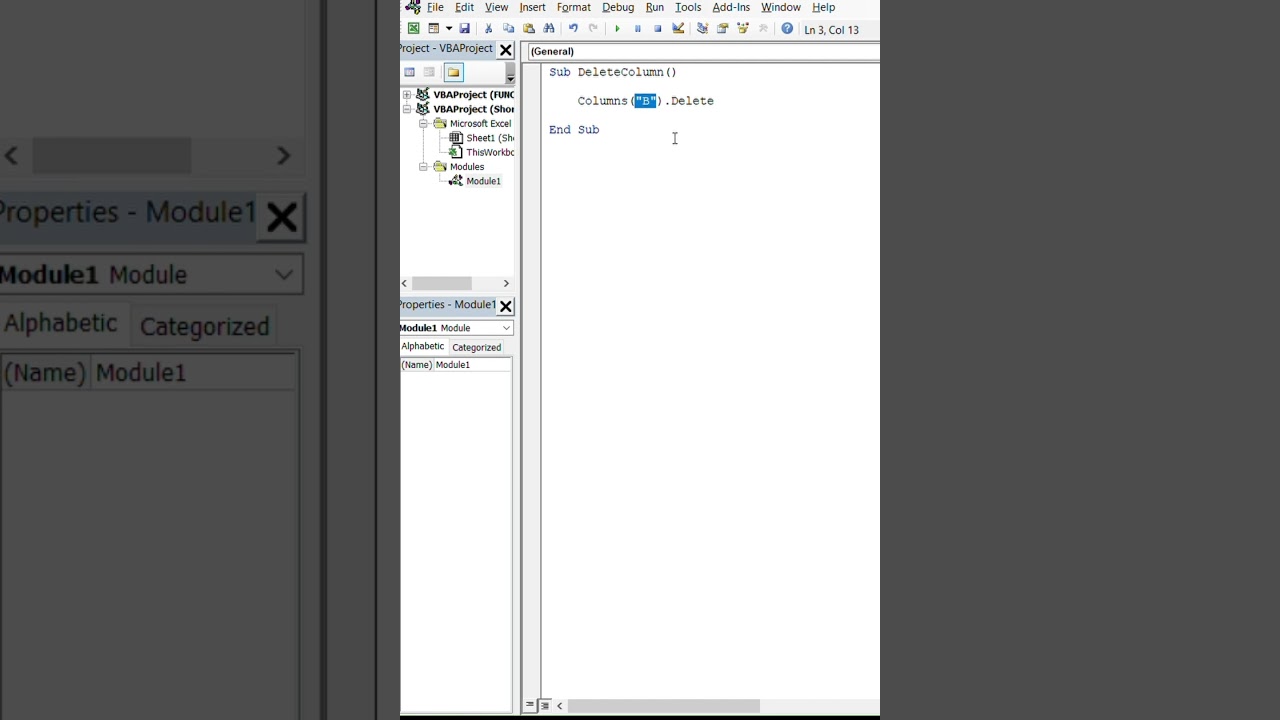This screenshot has height=720, width=1280.
Task: Open the Insert menu
Action: pos(532,7)
